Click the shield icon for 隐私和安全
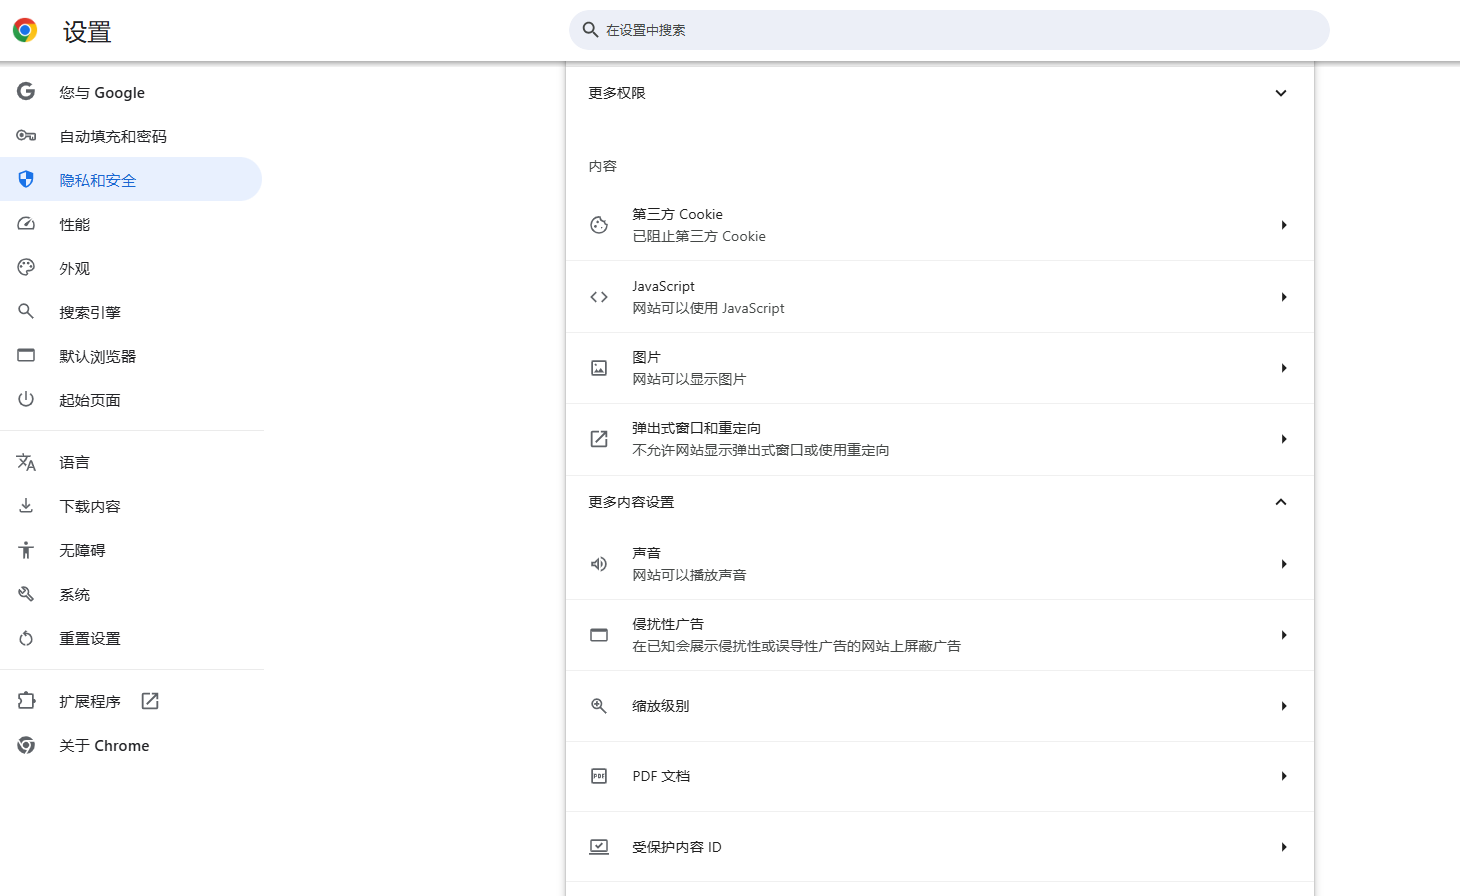This screenshot has width=1460, height=896. click(x=26, y=179)
